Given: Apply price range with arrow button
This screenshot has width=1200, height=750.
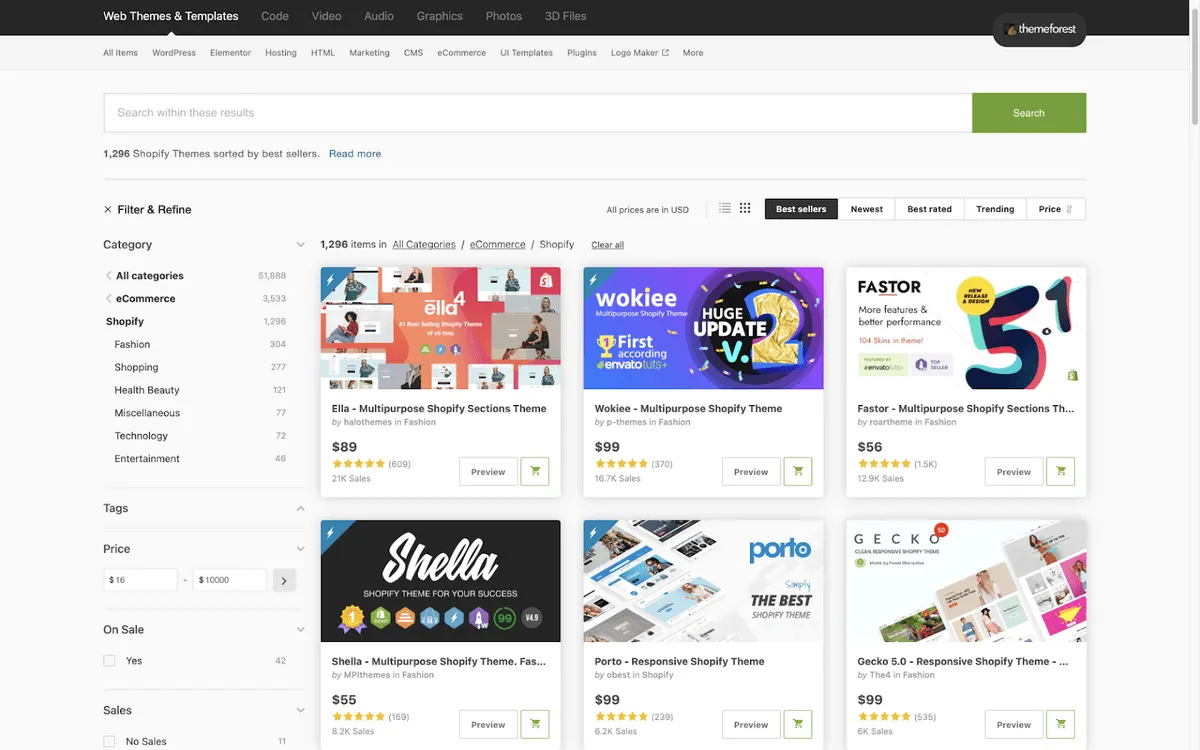Looking at the screenshot, I should coord(284,580).
